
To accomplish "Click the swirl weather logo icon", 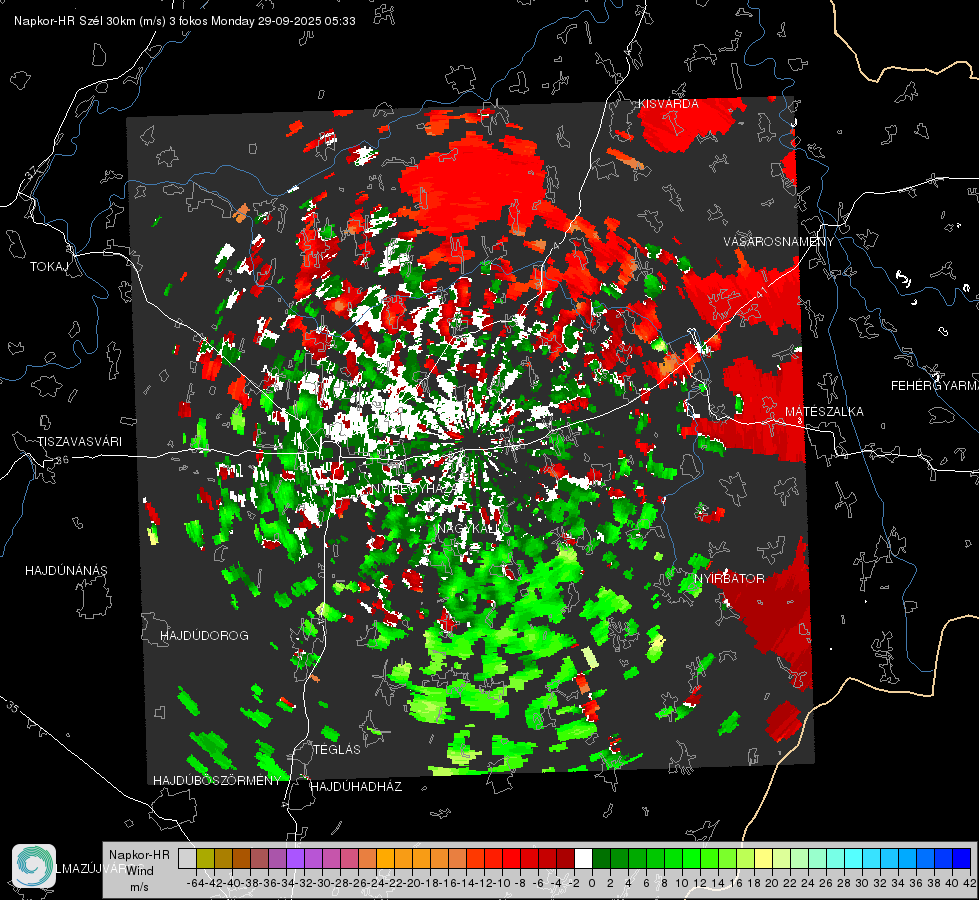I will [34, 866].
